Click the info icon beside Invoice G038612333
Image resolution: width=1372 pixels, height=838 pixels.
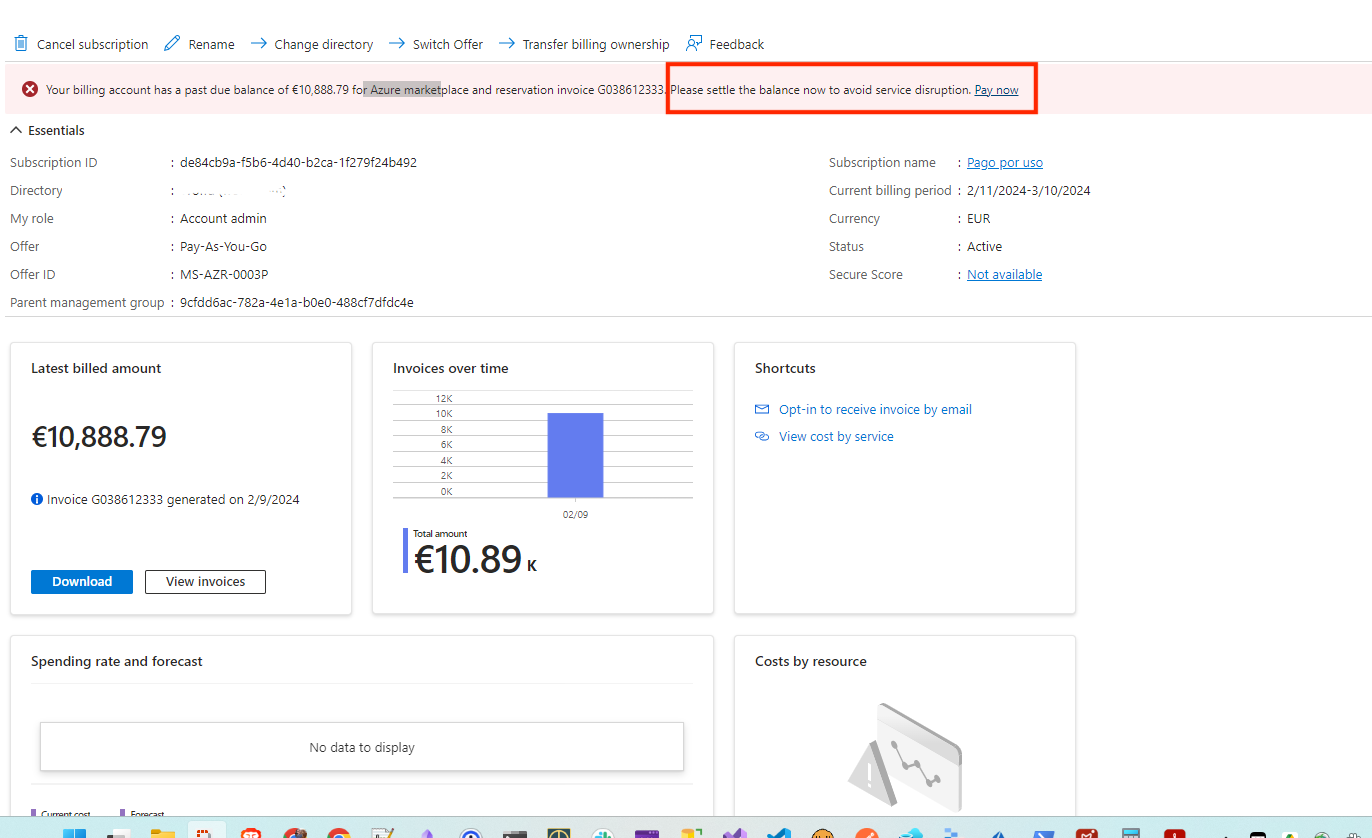coord(37,499)
